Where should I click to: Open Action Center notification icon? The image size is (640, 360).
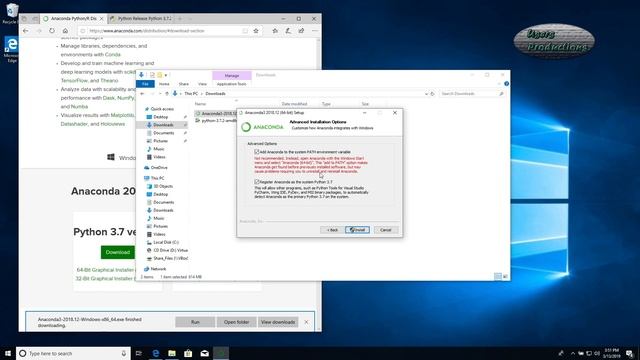point(630,353)
